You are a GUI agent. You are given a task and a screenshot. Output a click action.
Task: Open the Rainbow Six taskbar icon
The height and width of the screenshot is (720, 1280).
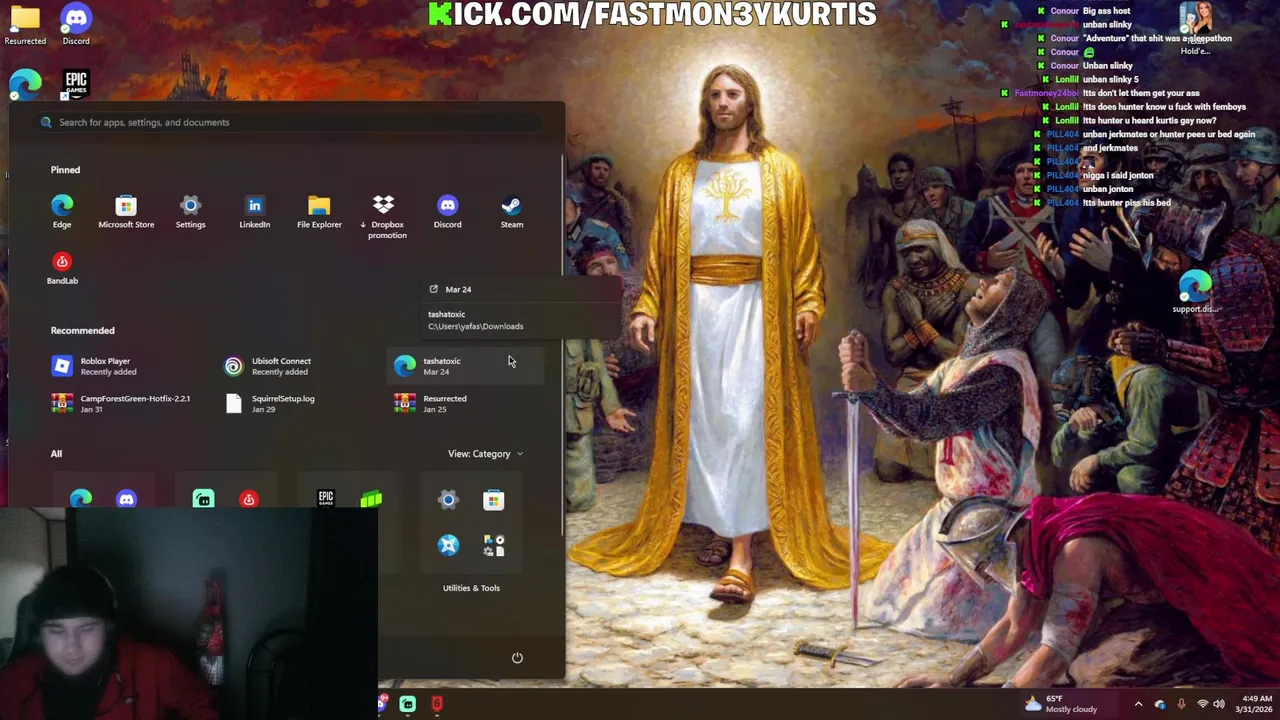point(437,705)
